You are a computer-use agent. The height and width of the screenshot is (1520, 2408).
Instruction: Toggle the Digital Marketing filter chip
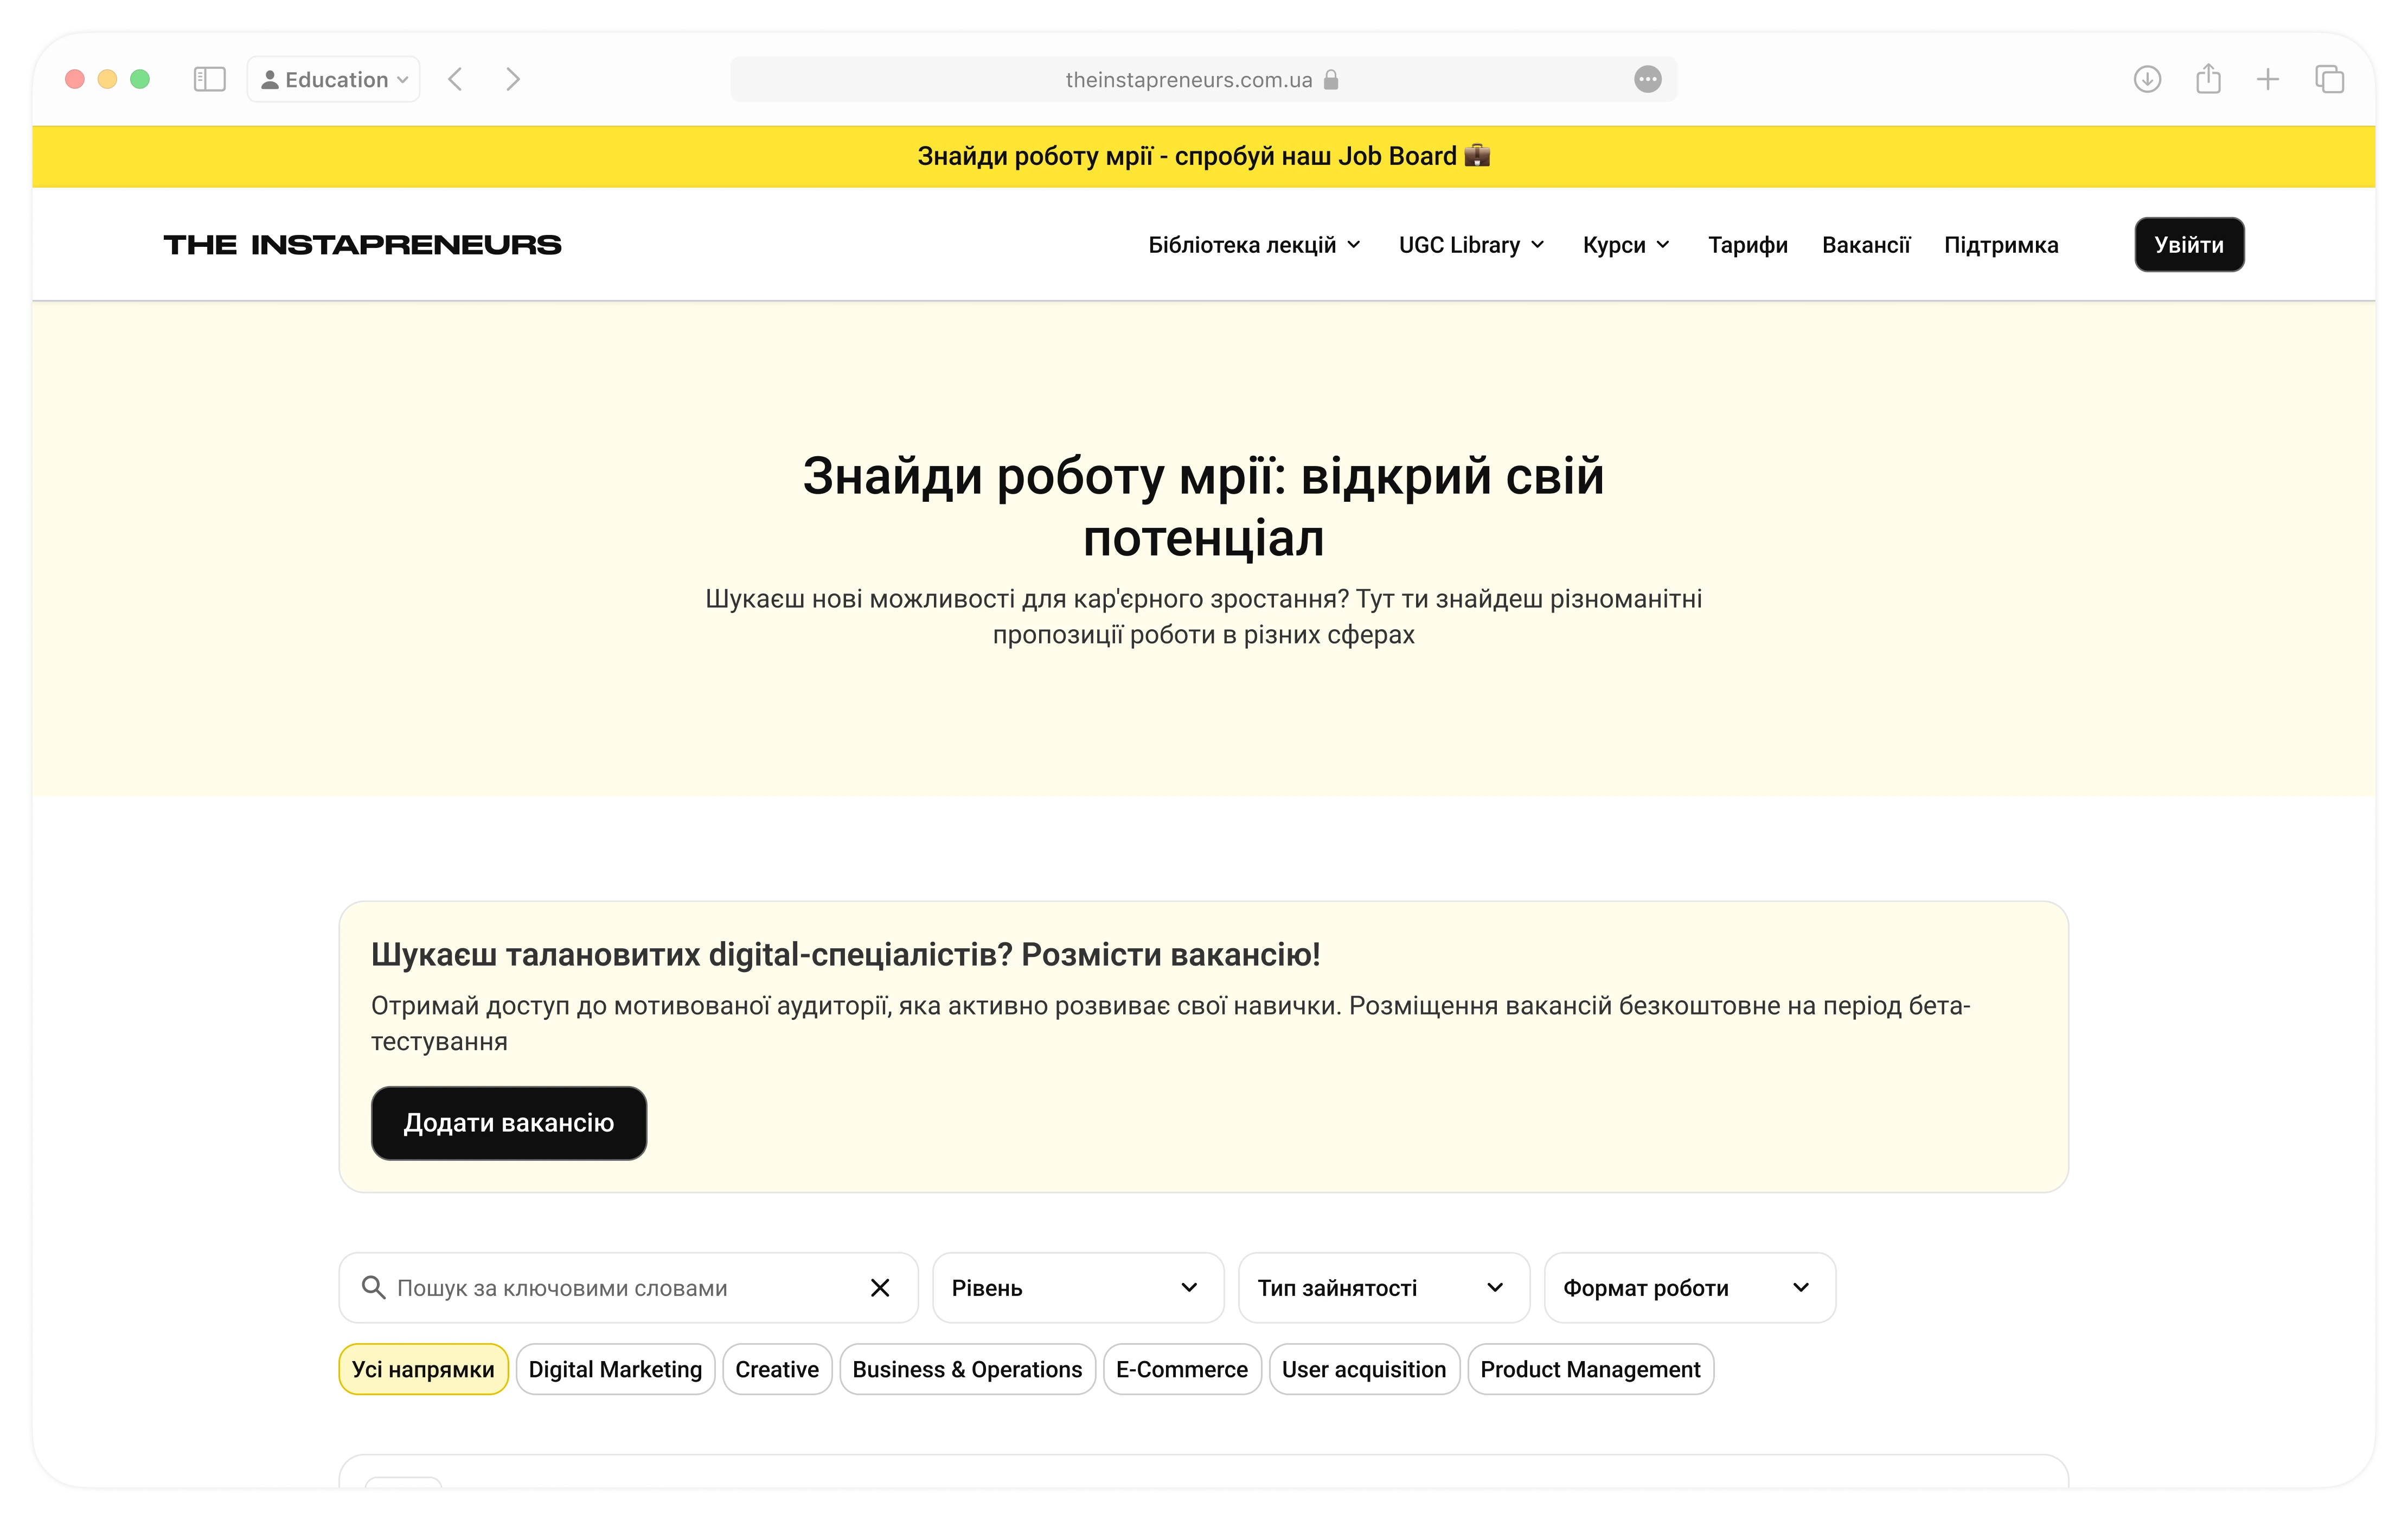pyautogui.click(x=615, y=1369)
